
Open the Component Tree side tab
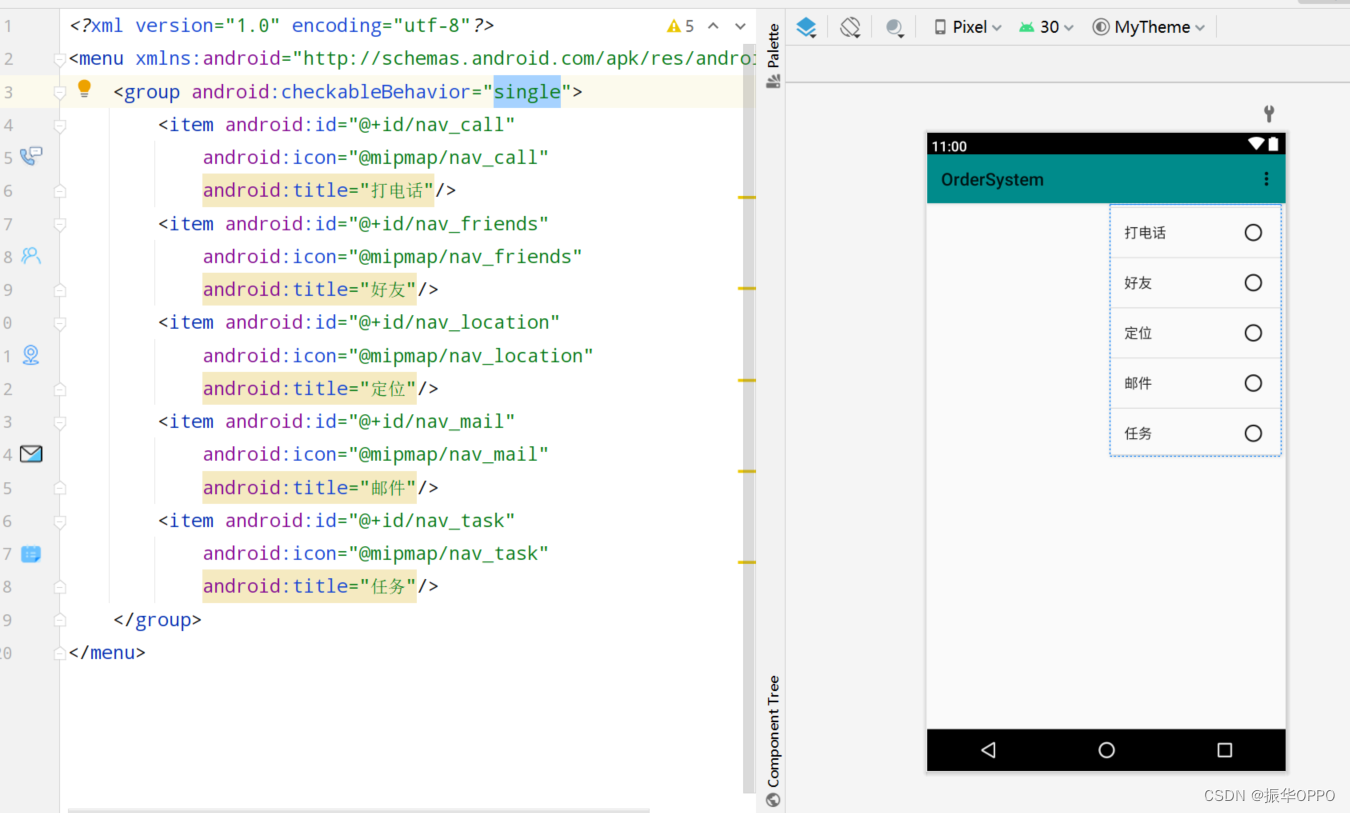[x=773, y=740]
